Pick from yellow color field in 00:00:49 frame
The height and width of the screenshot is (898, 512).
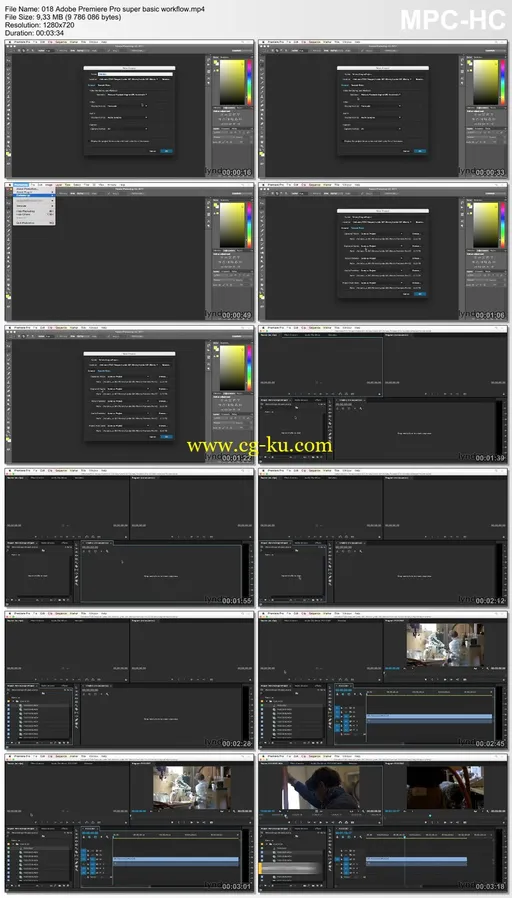[232, 224]
